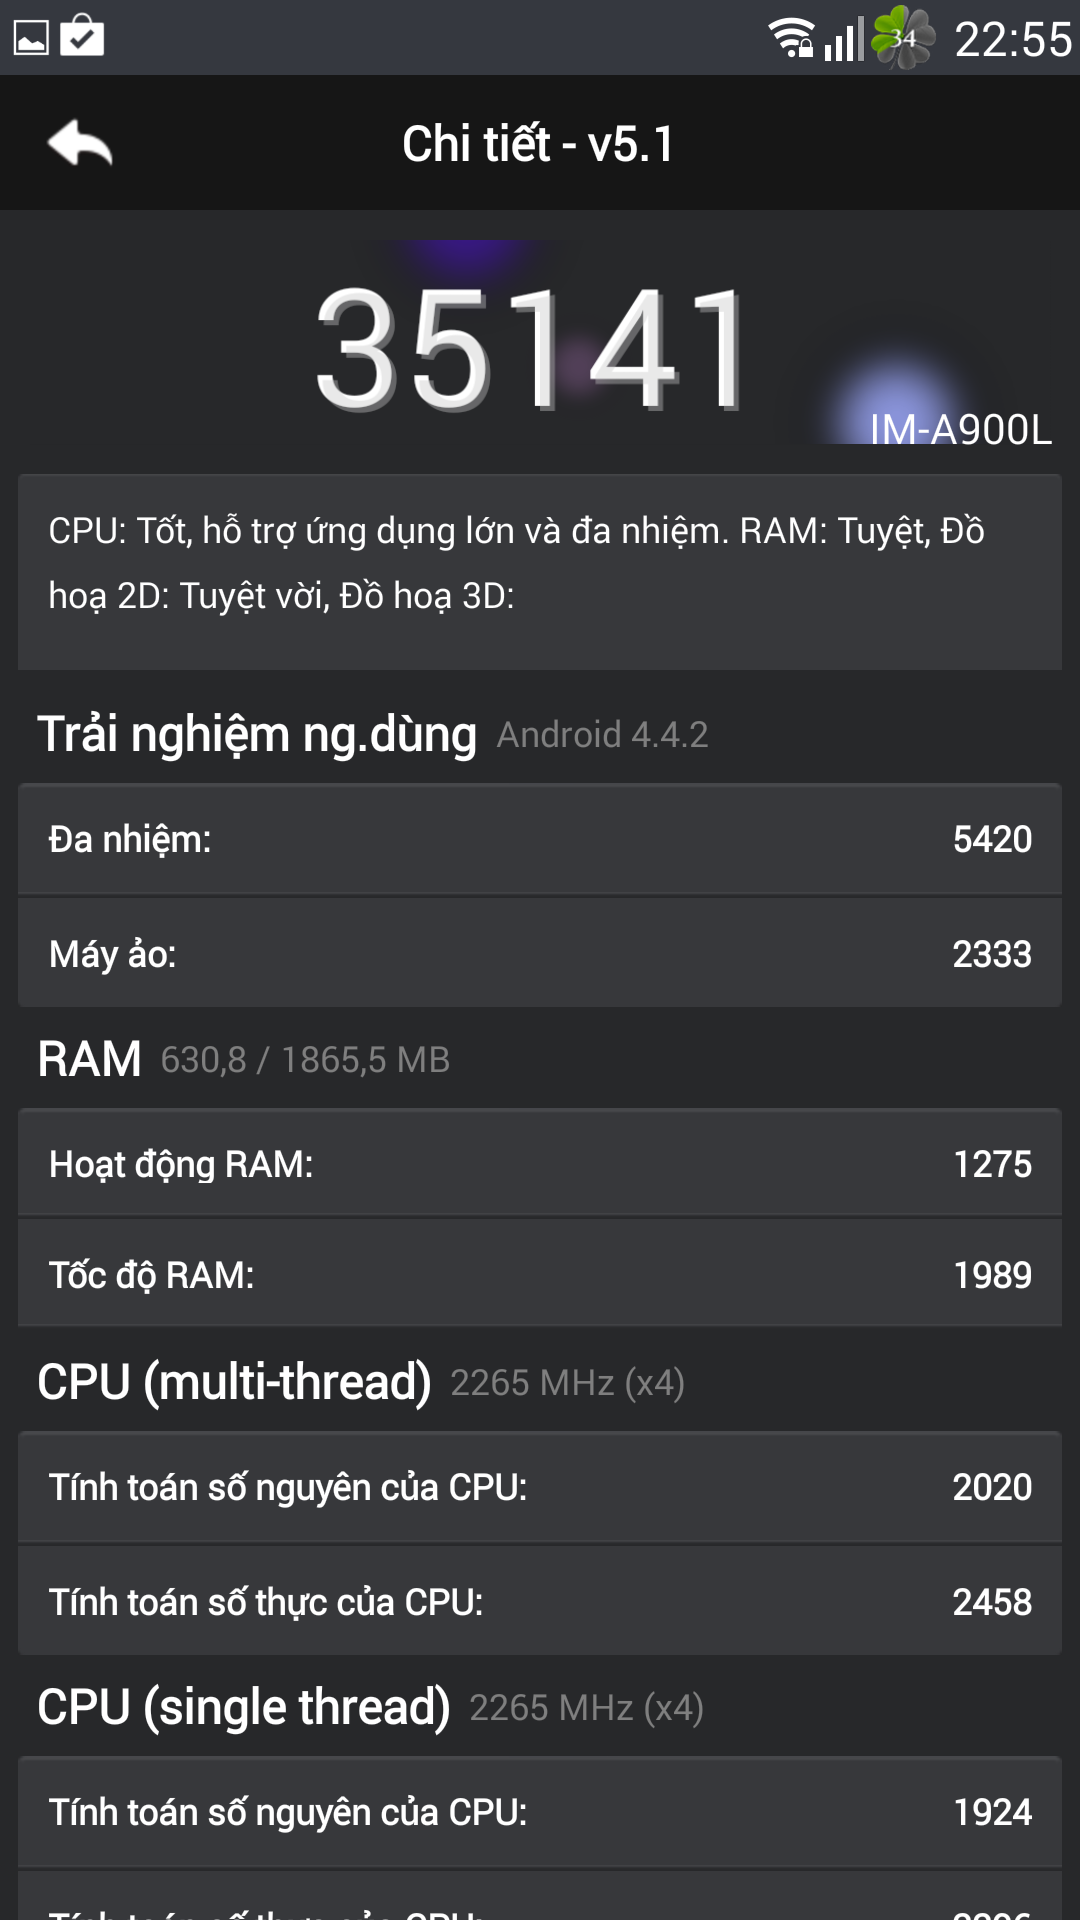The image size is (1080, 1920).
Task: Tap the checkmark bag notification icon
Action: [82, 36]
